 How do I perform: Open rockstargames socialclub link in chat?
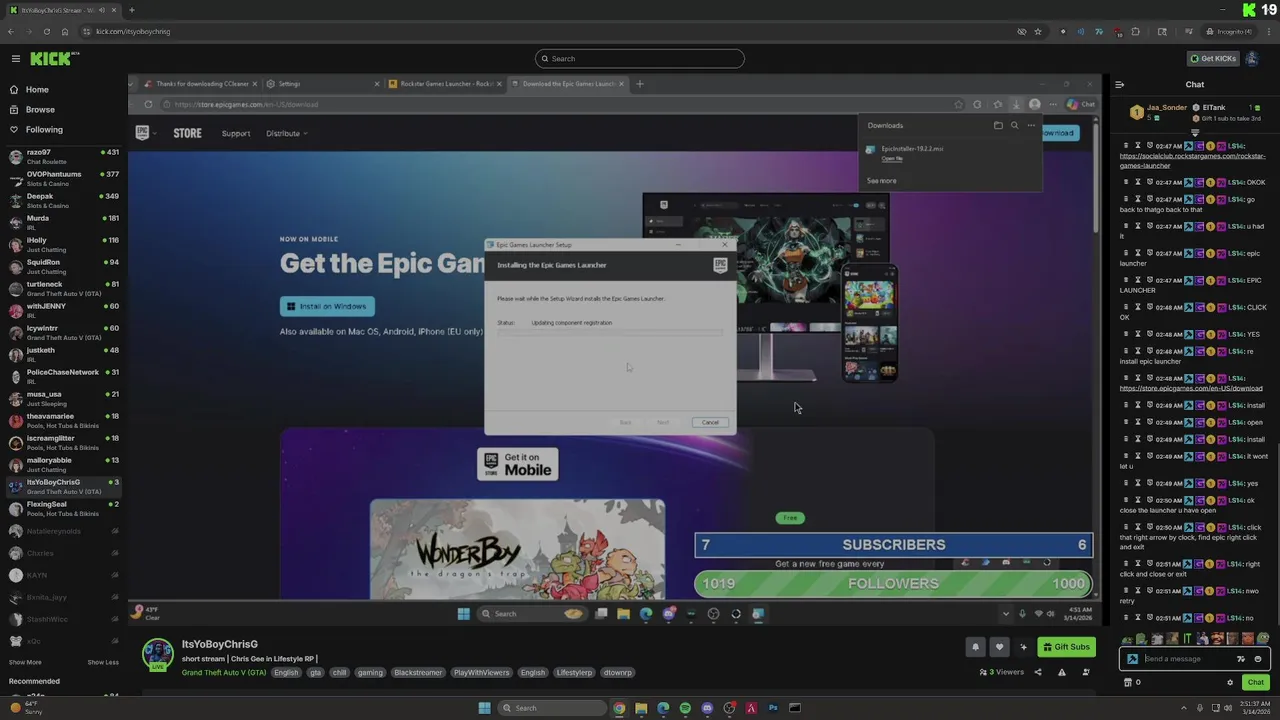coord(1192,160)
